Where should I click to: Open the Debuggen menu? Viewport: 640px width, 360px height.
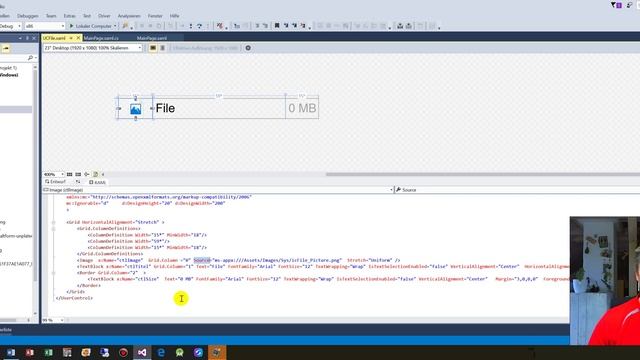27,16
